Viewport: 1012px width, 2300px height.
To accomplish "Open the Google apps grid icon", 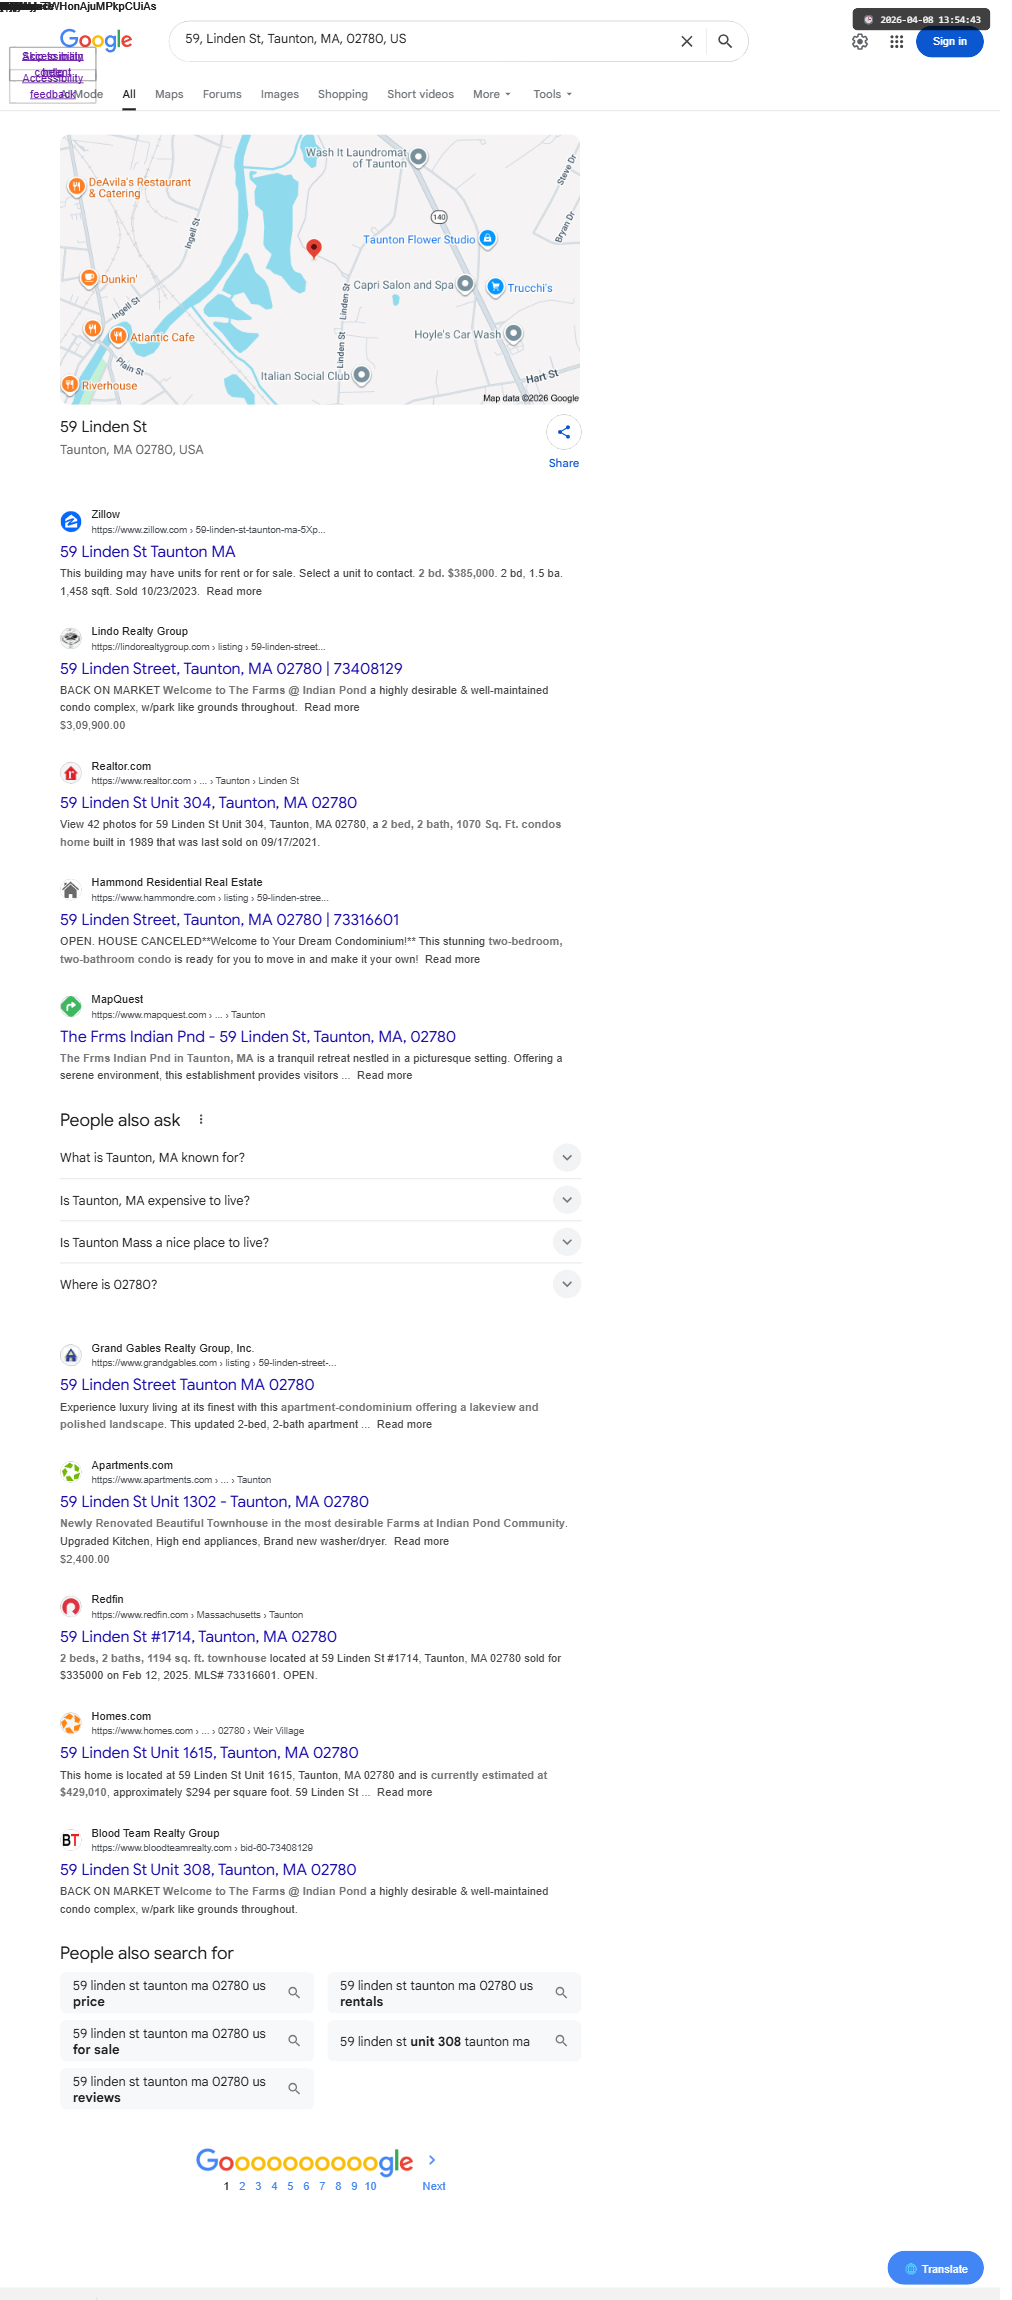I will [897, 42].
